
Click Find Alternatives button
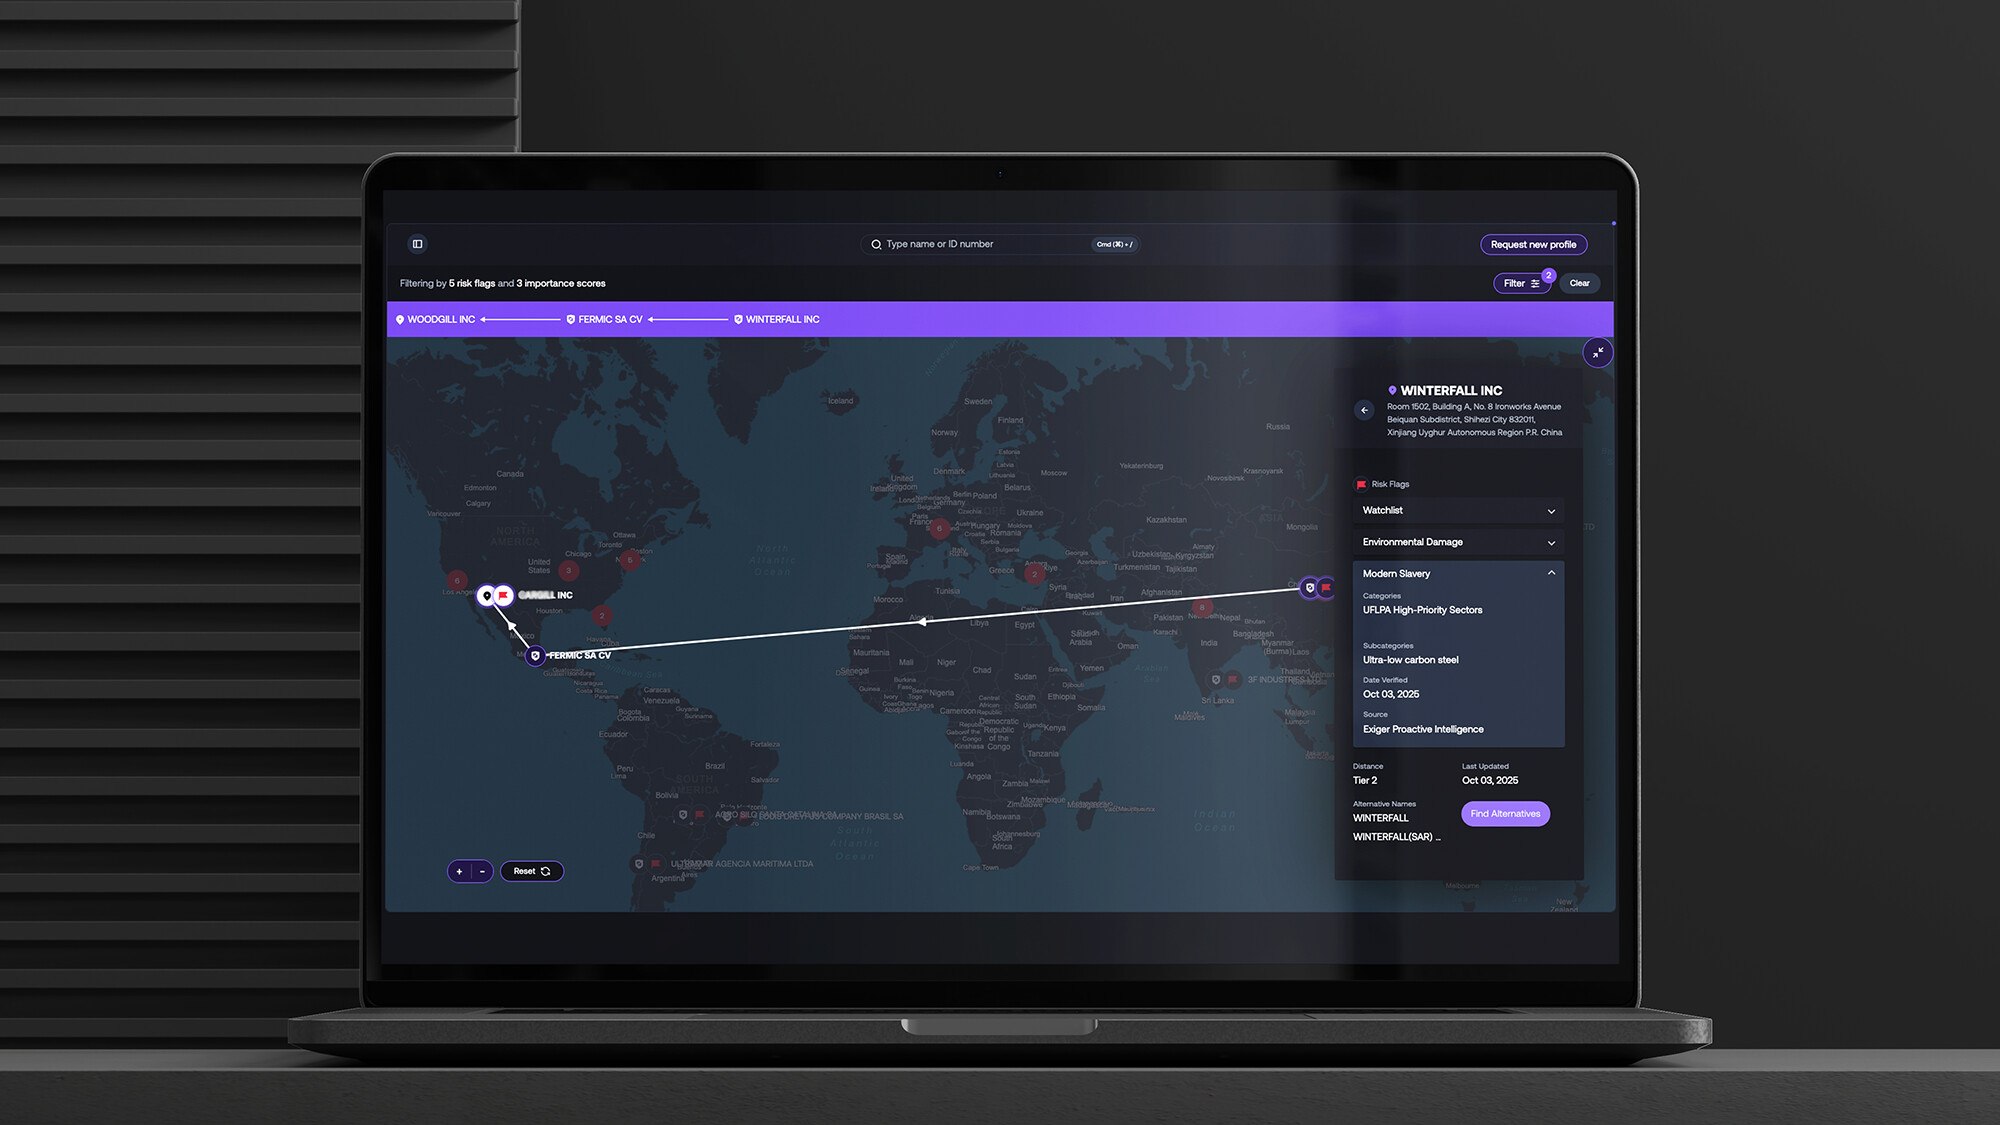[x=1505, y=814]
